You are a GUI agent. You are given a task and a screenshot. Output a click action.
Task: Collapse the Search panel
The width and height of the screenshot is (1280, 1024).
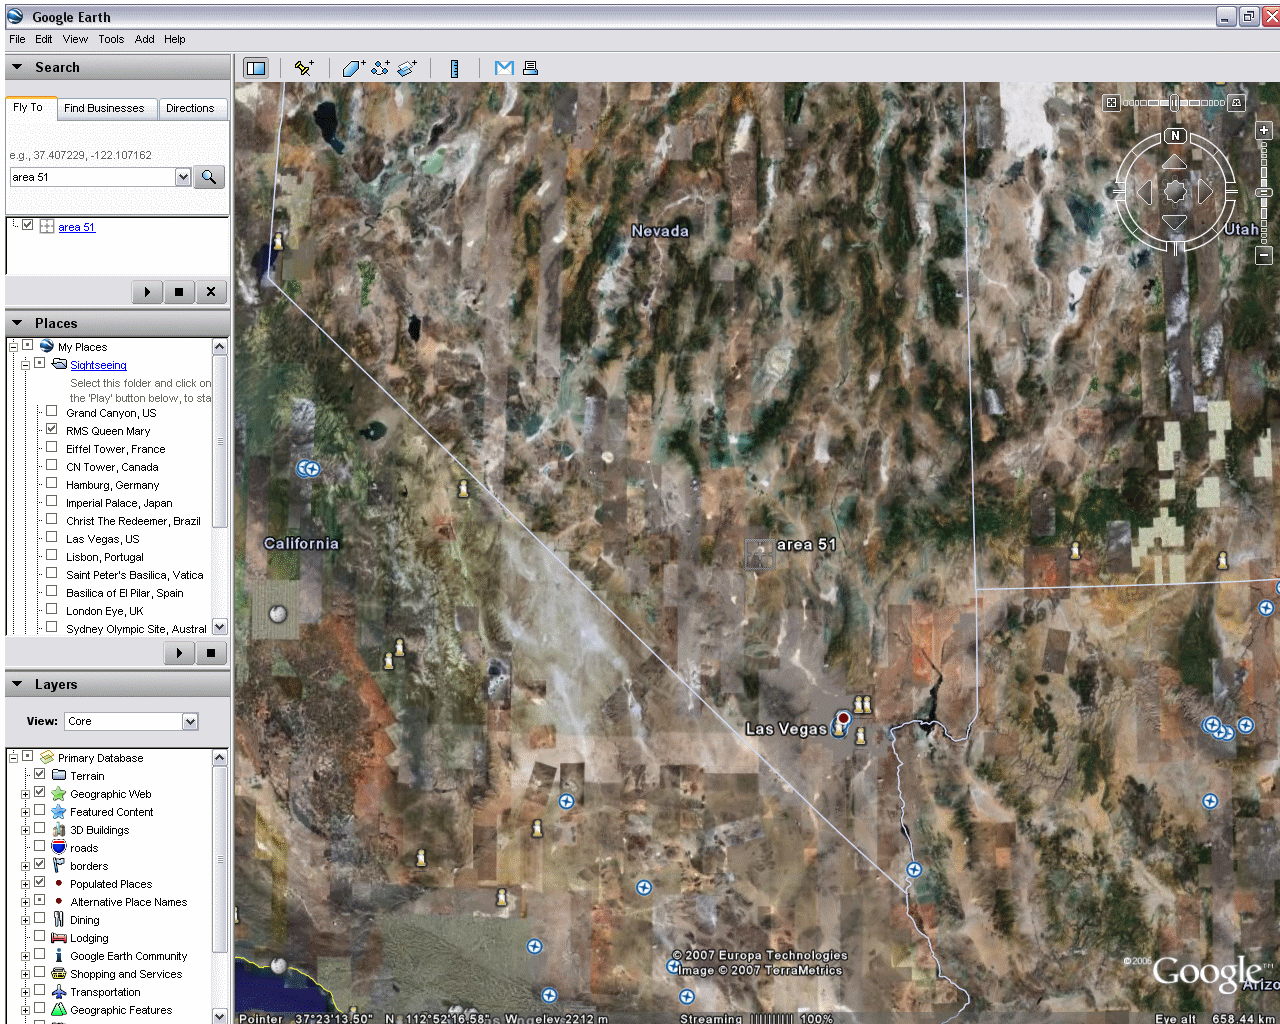tap(17, 67)
